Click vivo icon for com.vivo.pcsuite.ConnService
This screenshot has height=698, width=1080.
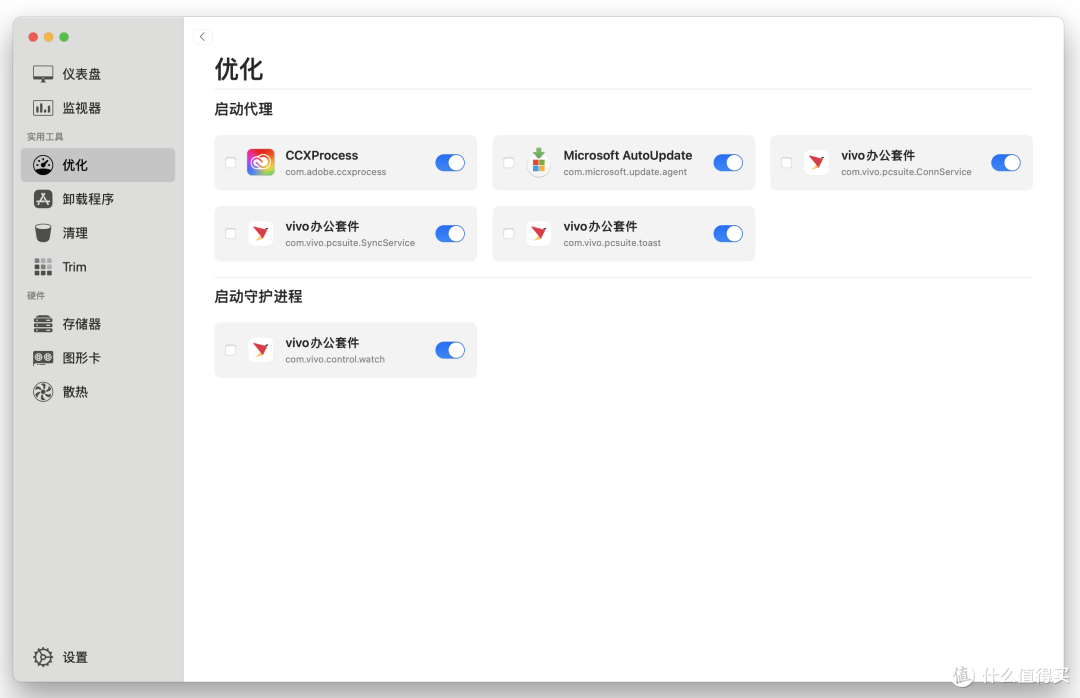(x=816, y=163)
